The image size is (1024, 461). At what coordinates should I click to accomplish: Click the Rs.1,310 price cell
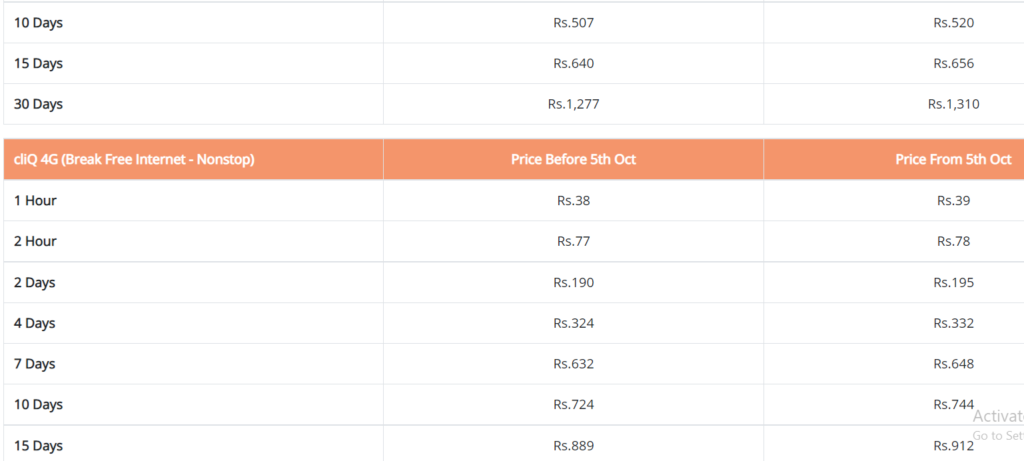pyautogui.click(x=953, y=104)
